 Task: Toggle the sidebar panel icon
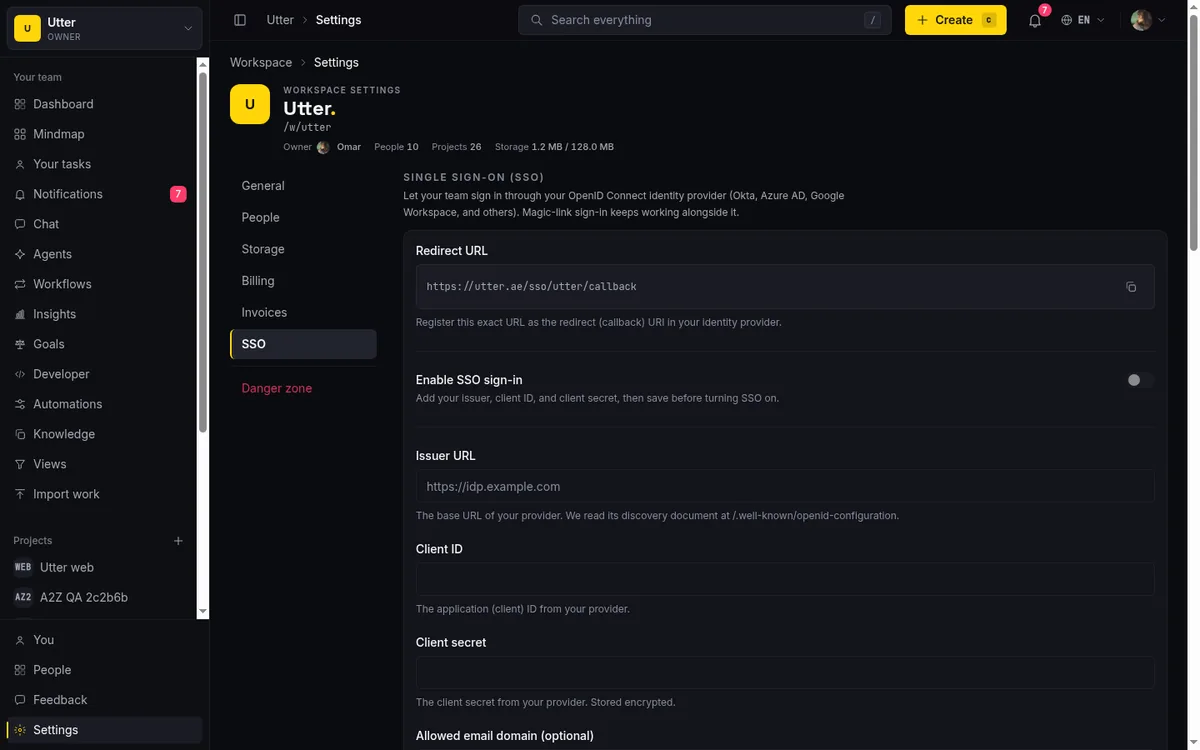coord(240,20)
